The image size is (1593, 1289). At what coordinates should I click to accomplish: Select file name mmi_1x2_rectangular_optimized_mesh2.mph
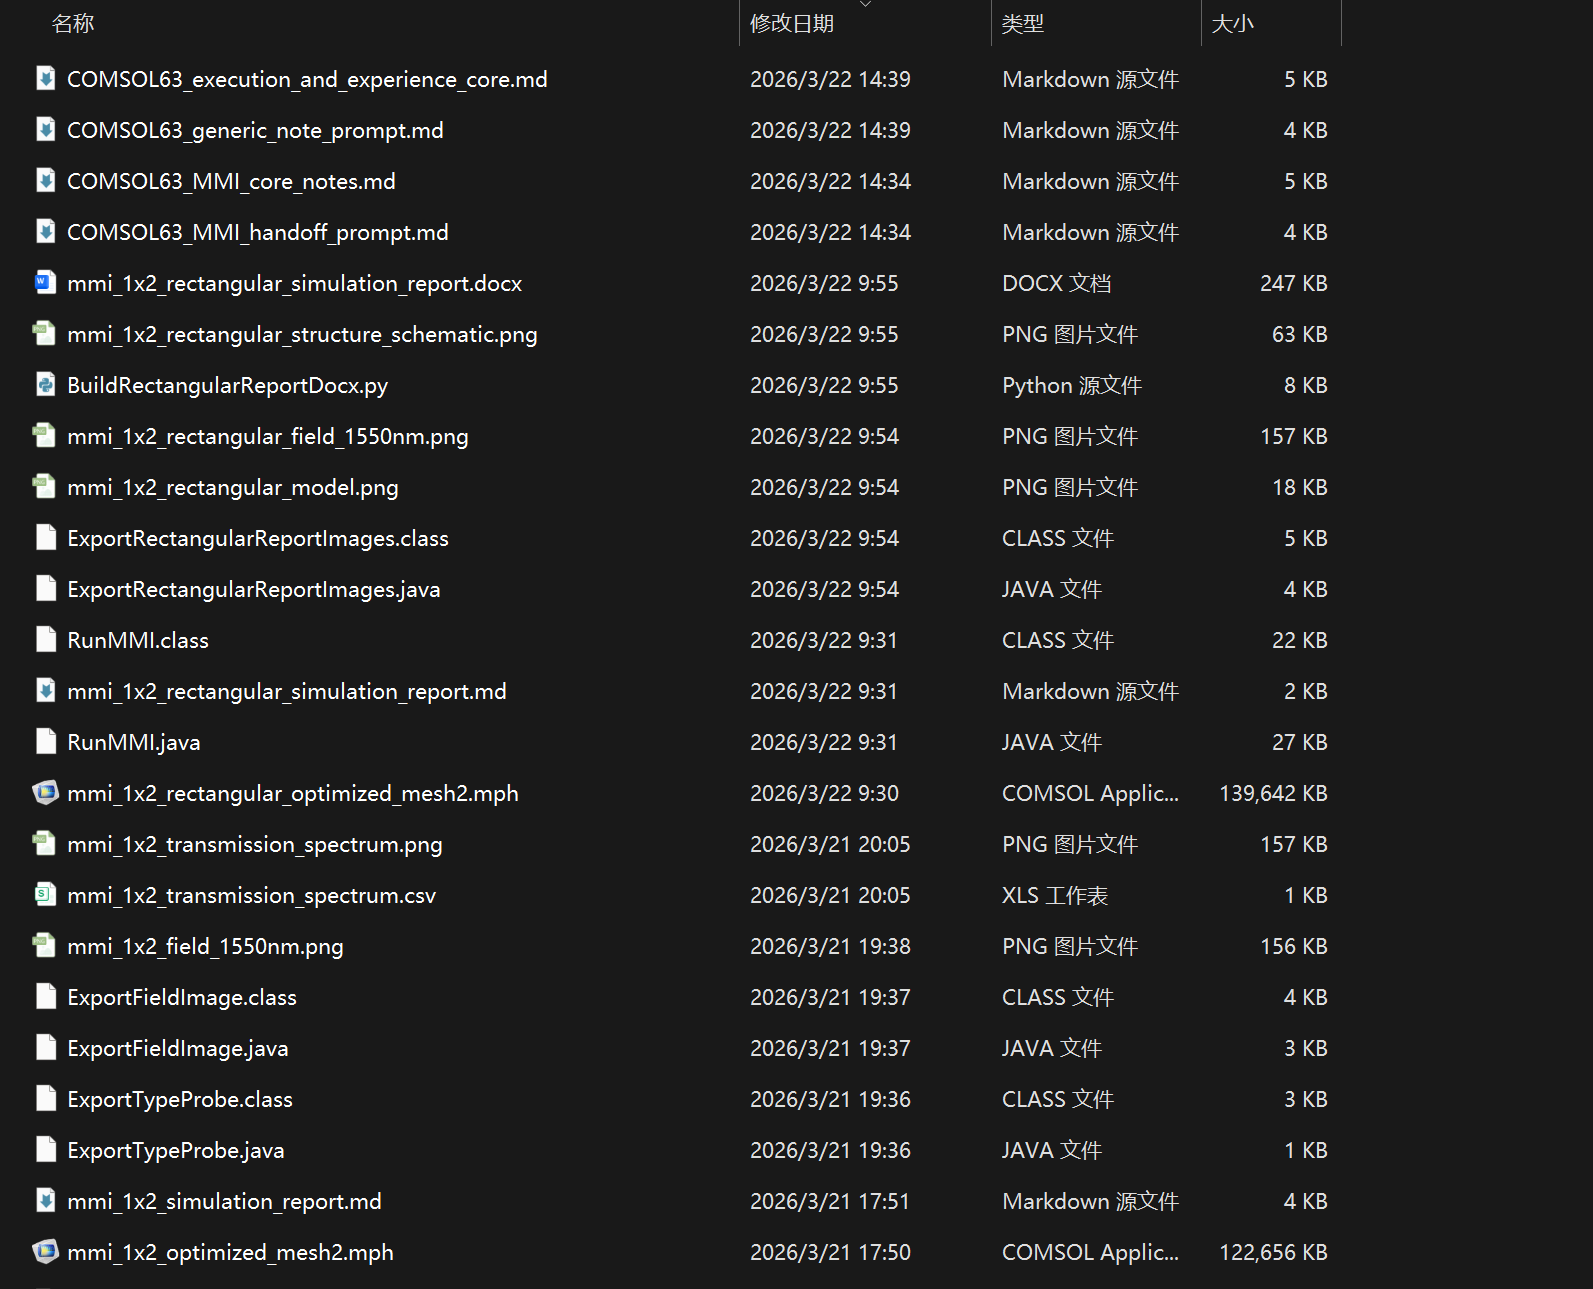coord(293,793)
